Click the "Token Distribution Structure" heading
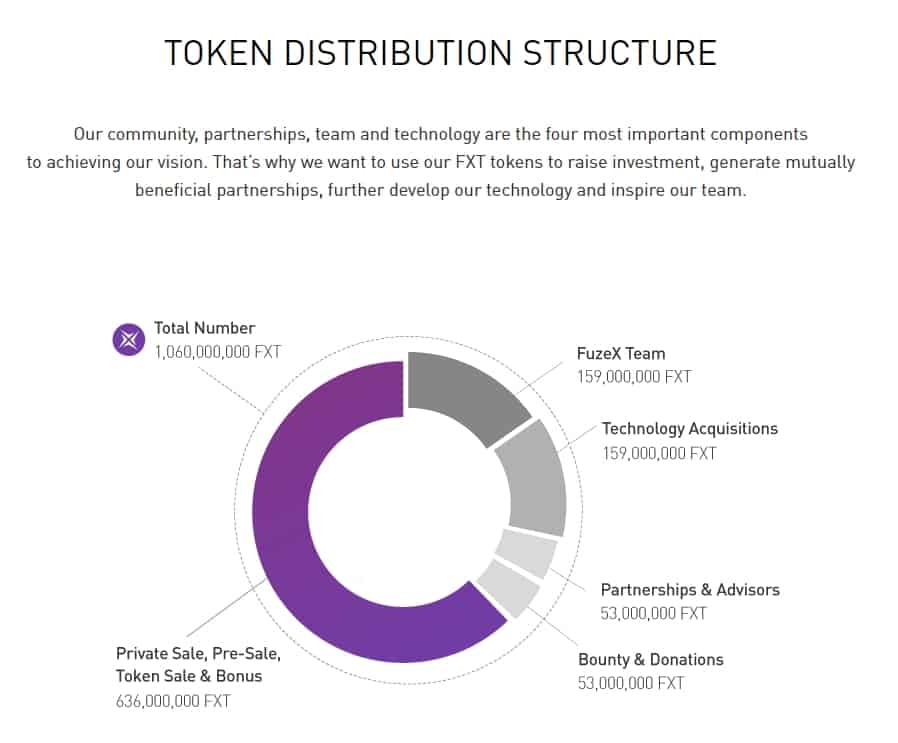This screenshot has width=898, height=743. click(440, 53)
